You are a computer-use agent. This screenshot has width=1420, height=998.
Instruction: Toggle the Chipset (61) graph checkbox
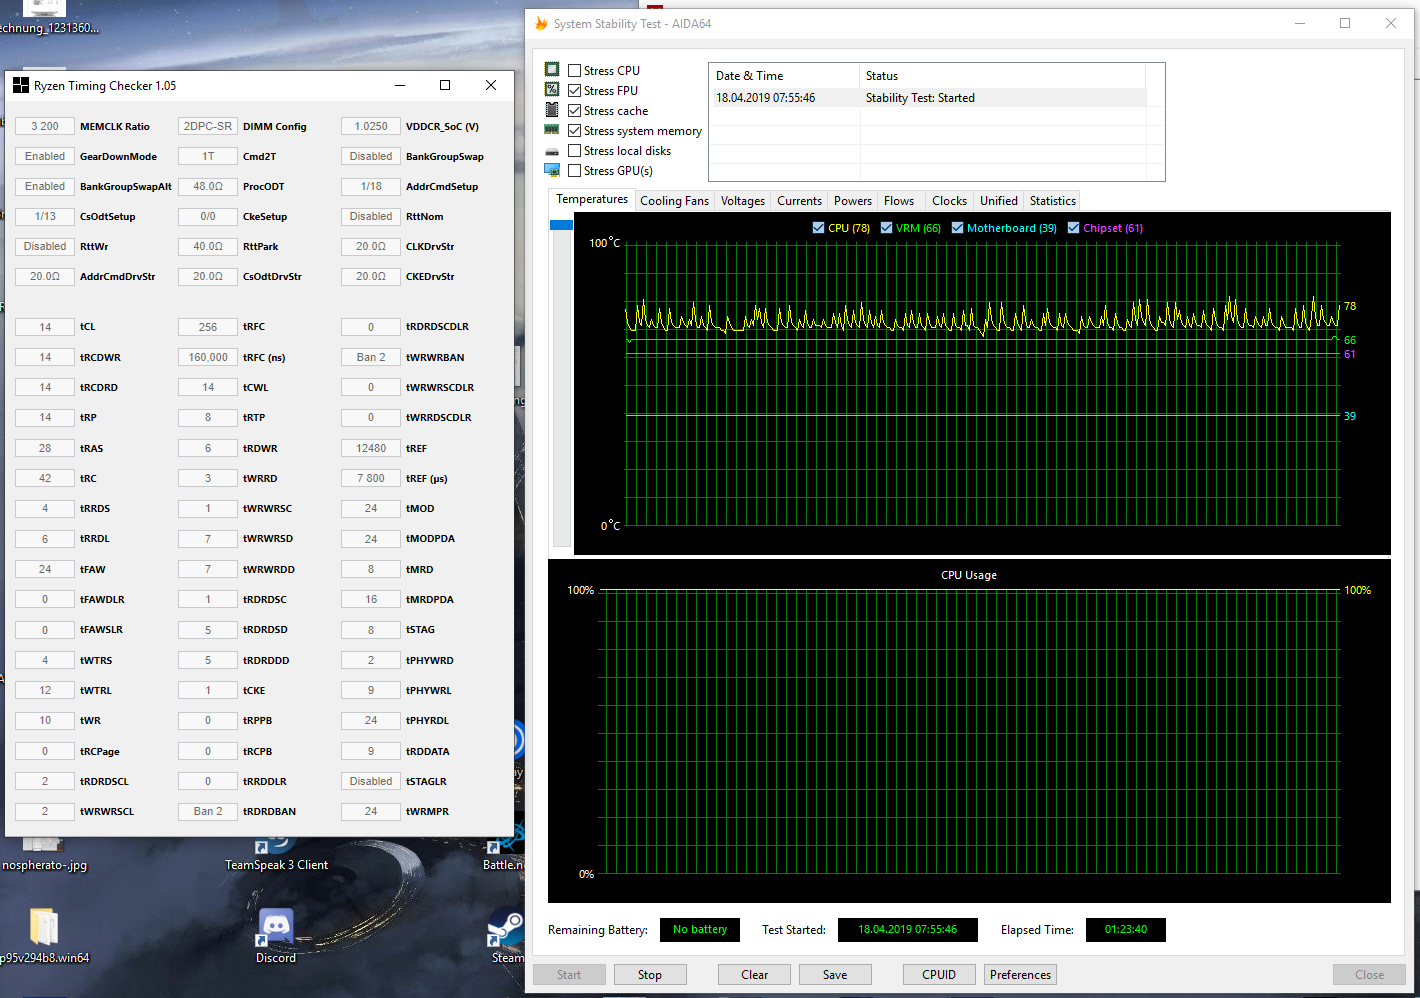coord(1074,228)
